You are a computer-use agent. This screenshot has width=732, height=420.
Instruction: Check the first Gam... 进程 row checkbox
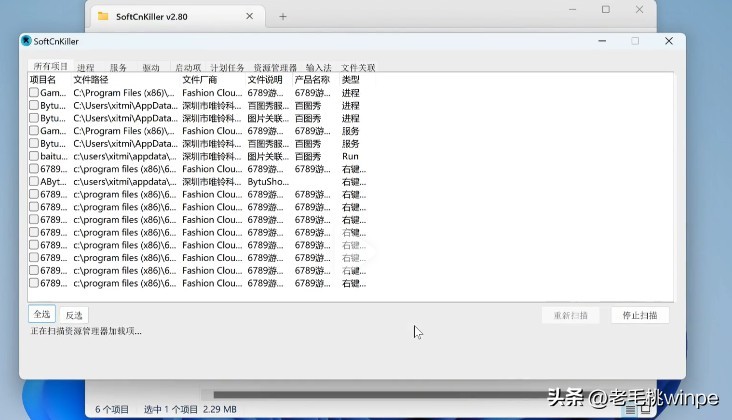[34, 93]
